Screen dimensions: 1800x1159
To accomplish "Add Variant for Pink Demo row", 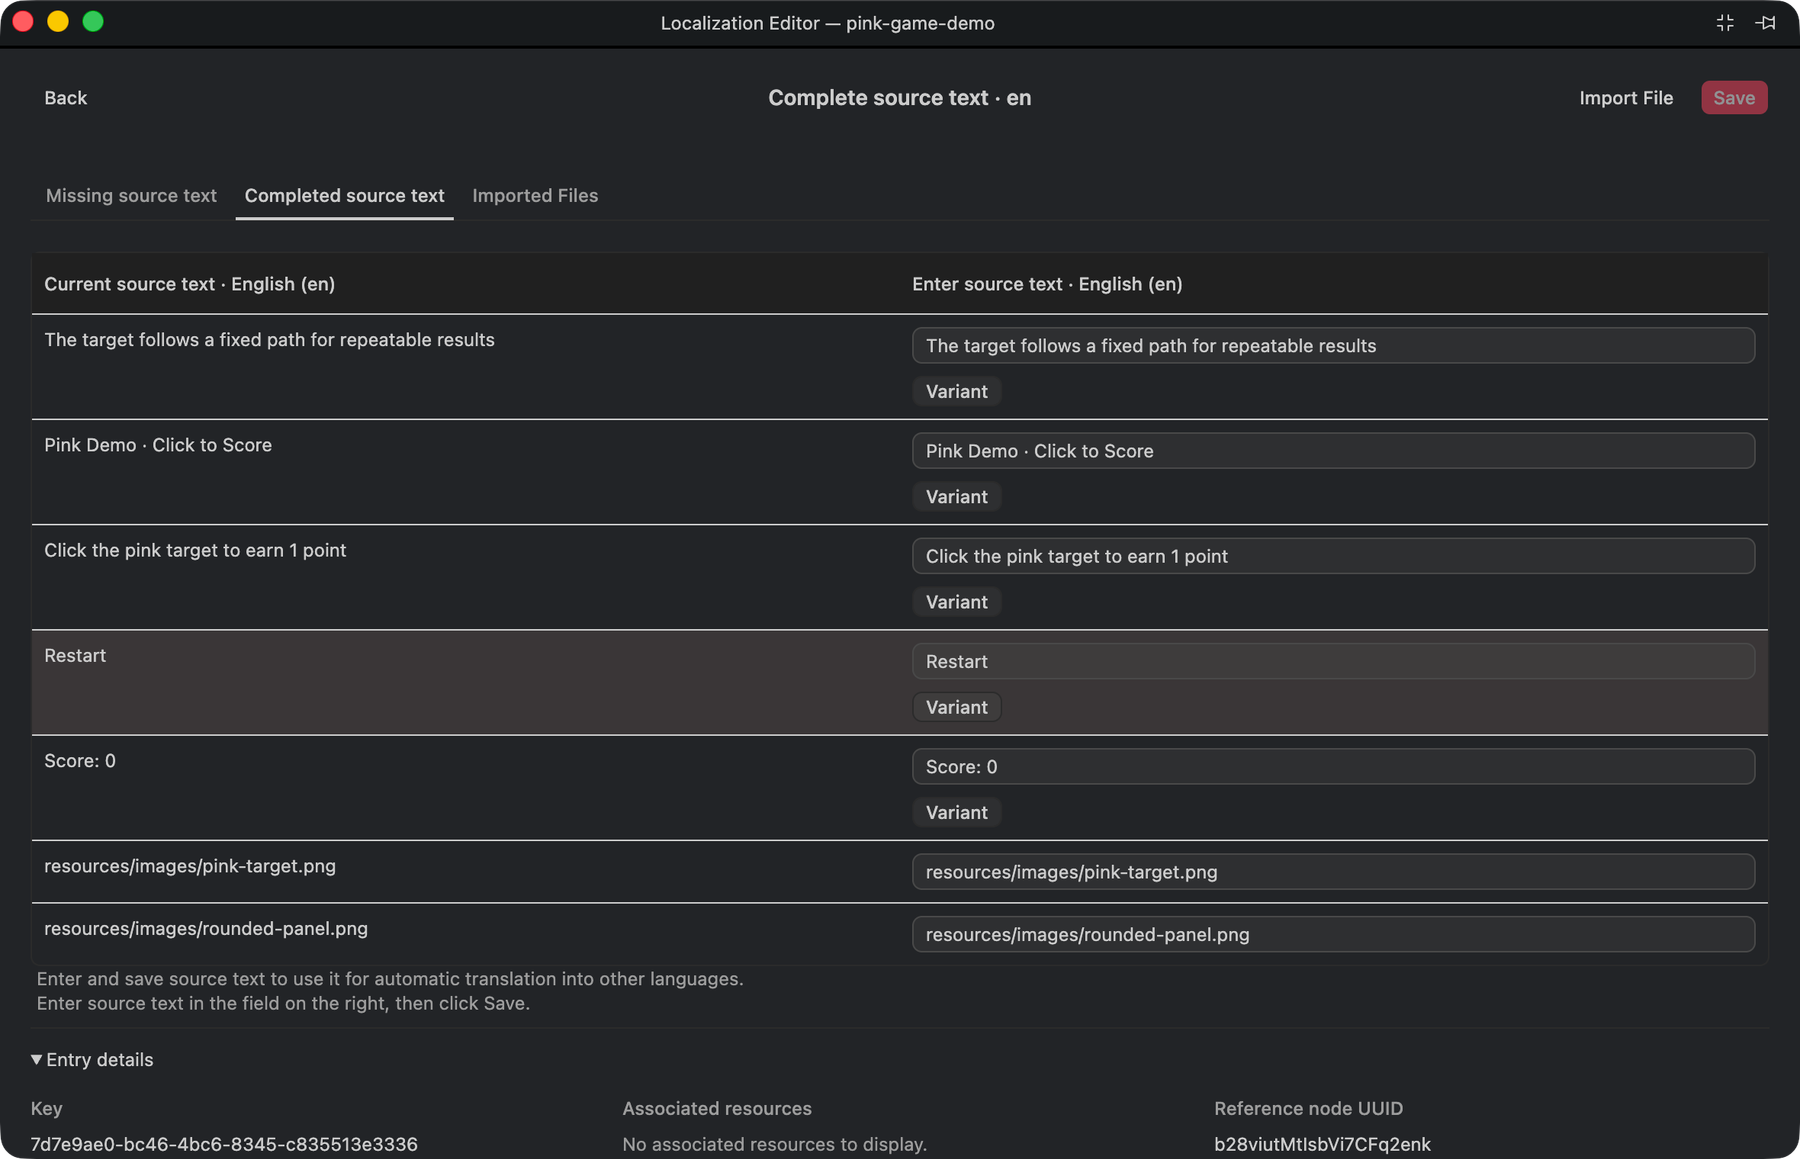I will (x=956, y=497).
